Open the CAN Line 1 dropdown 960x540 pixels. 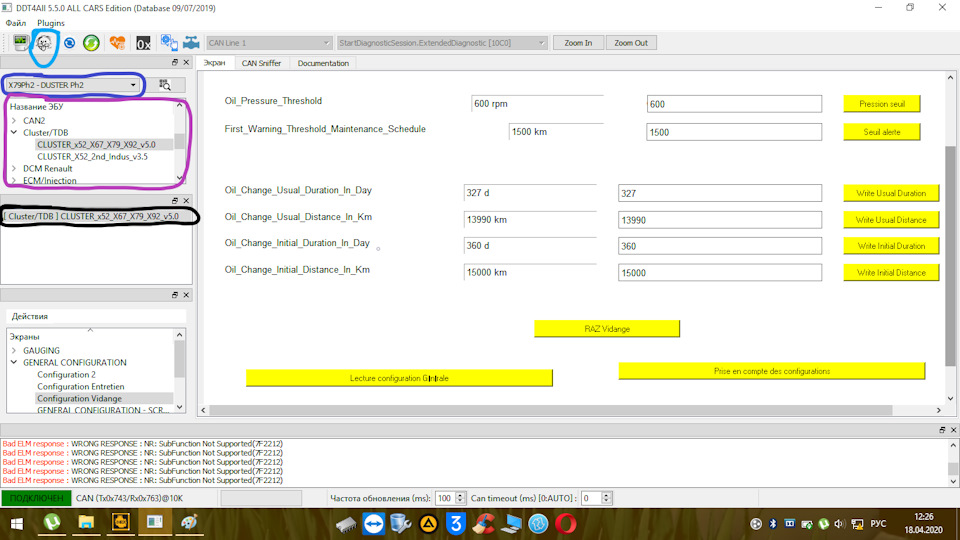[268, 43]
